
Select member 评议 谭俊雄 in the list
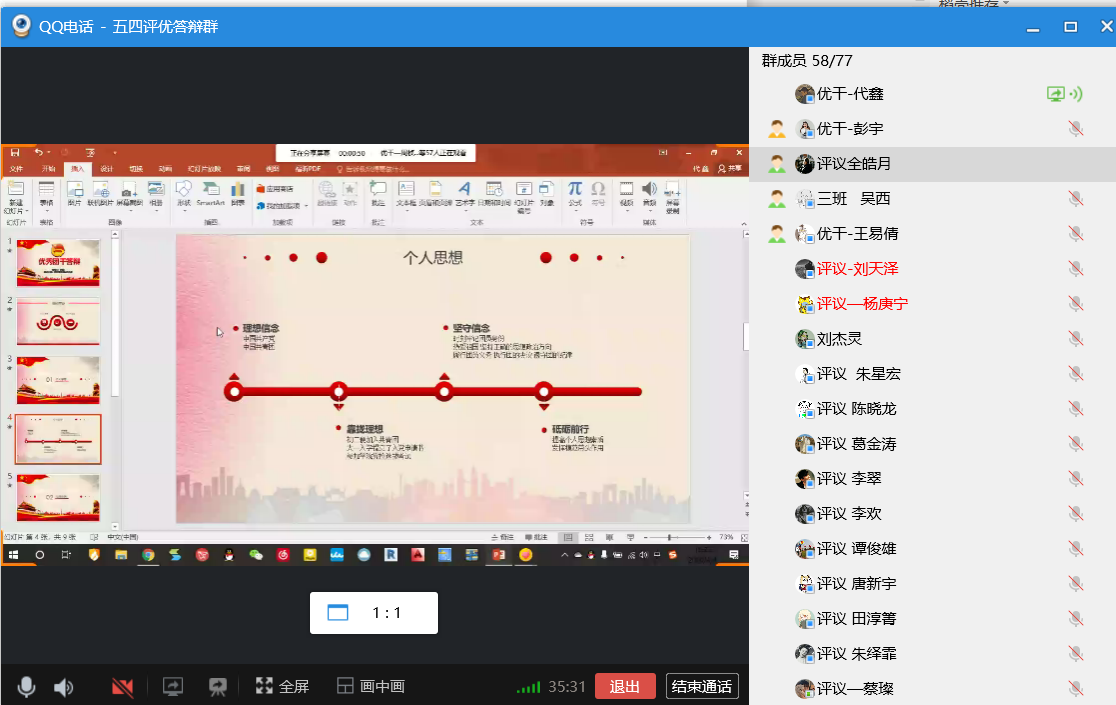point(932,548)
